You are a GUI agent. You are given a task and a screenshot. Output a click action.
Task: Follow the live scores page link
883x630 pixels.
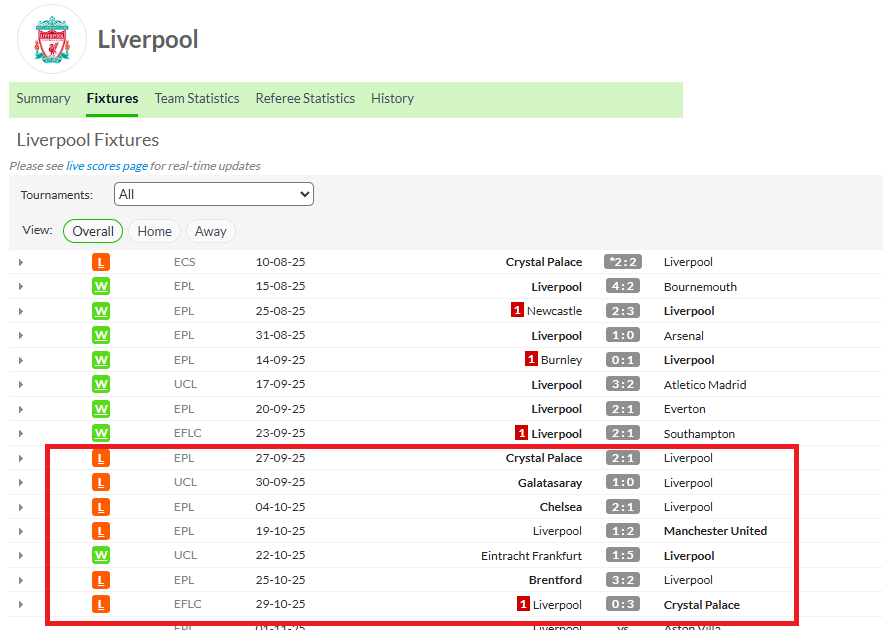pos(106,166)
